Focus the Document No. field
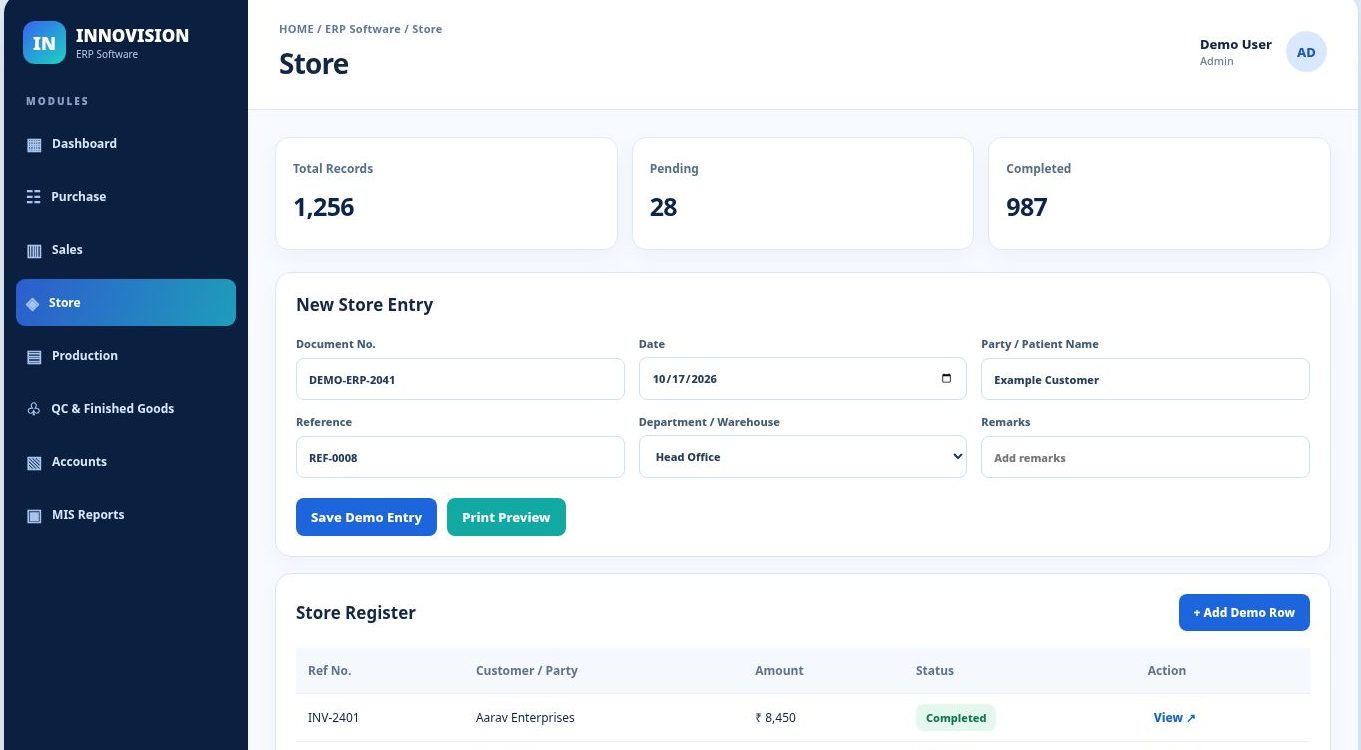The image size is (1361, 750). coord(460,379)
